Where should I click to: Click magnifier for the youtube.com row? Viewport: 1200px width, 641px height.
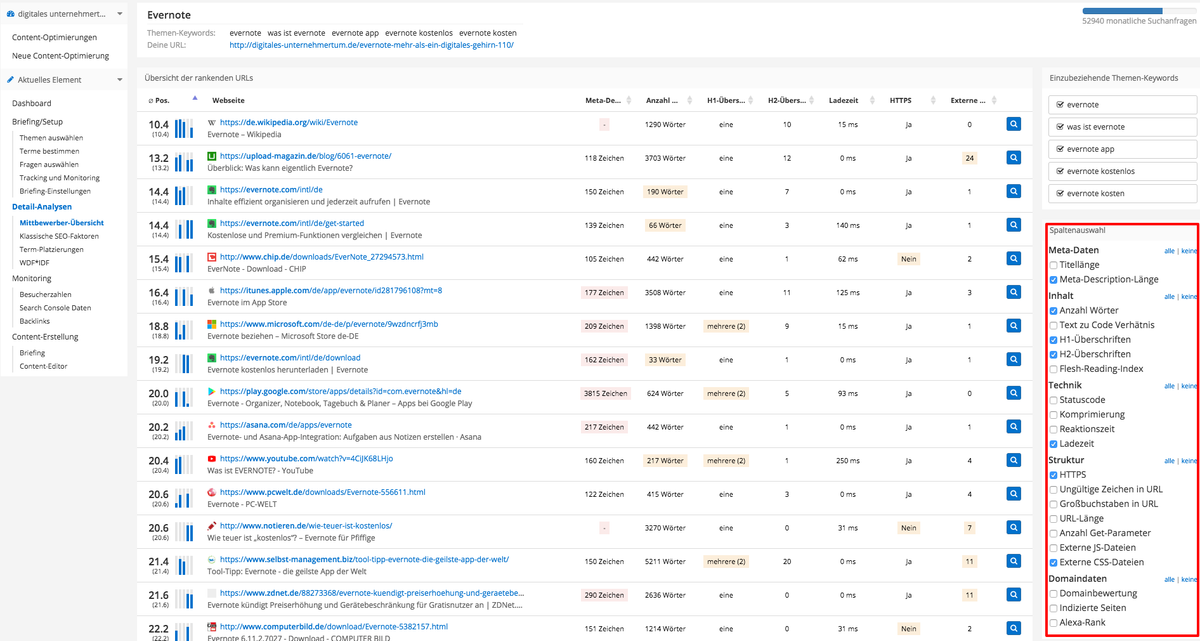point(1013,460)
